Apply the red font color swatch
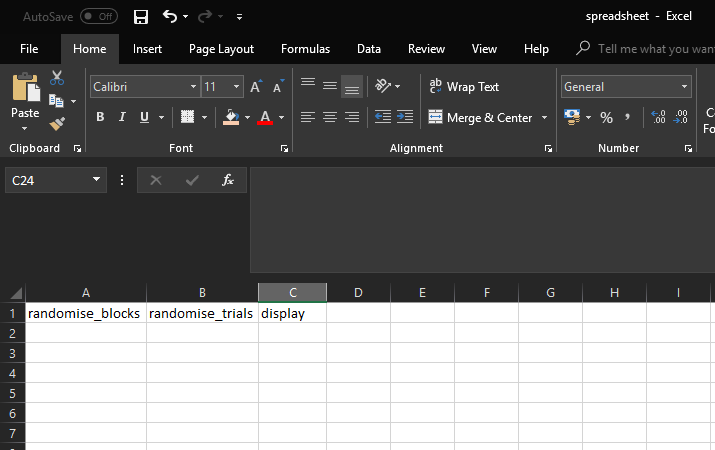Image resolution: width=715 pixels, height=450 pixels. (265, 118)
